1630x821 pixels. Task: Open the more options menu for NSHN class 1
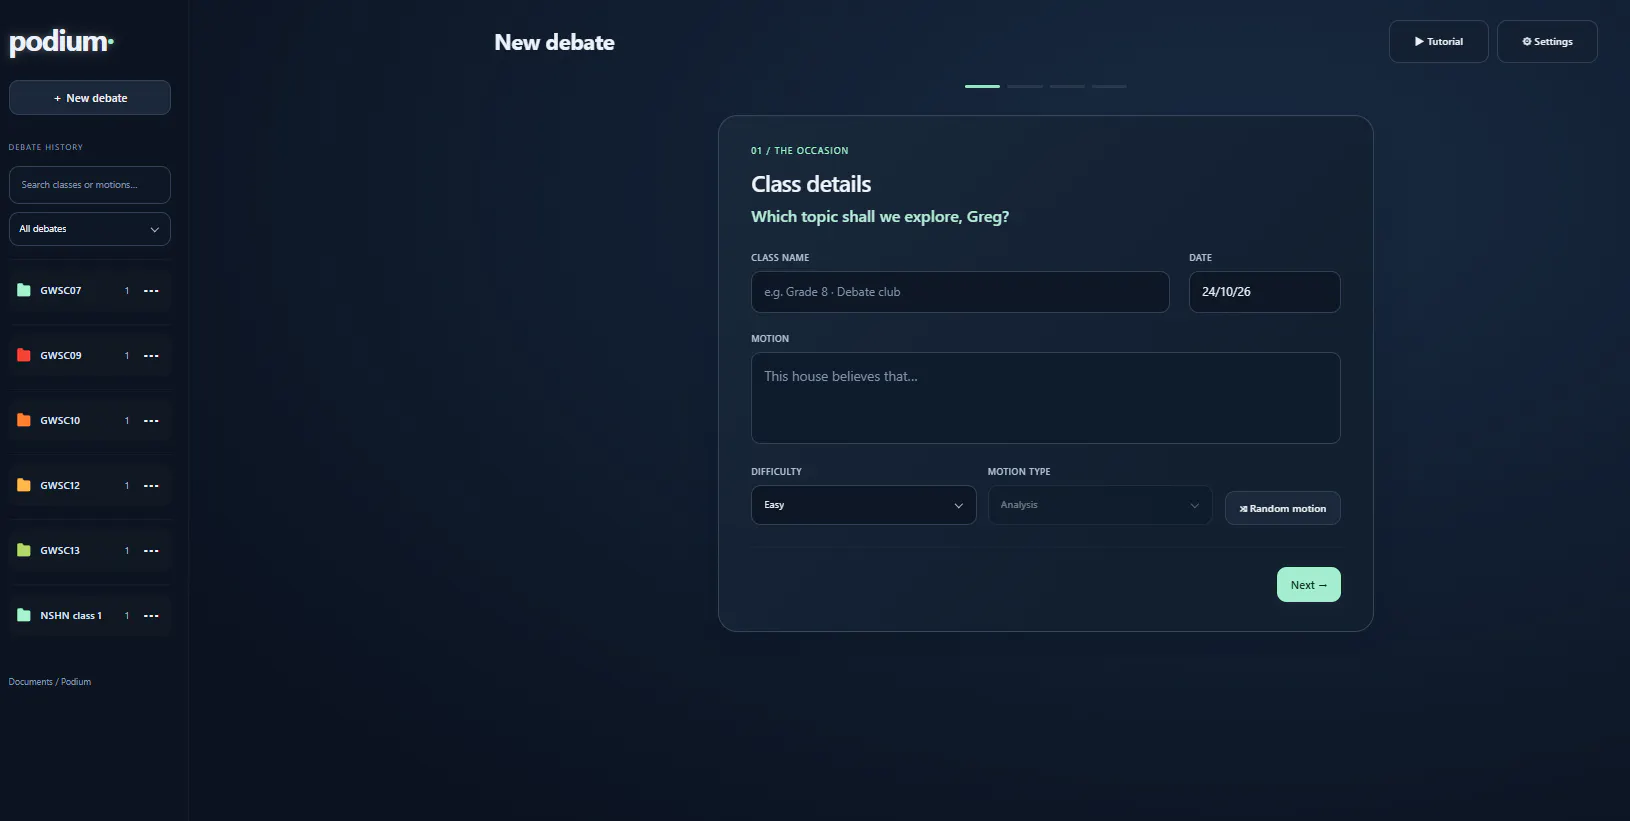click(x=151, y=616)
